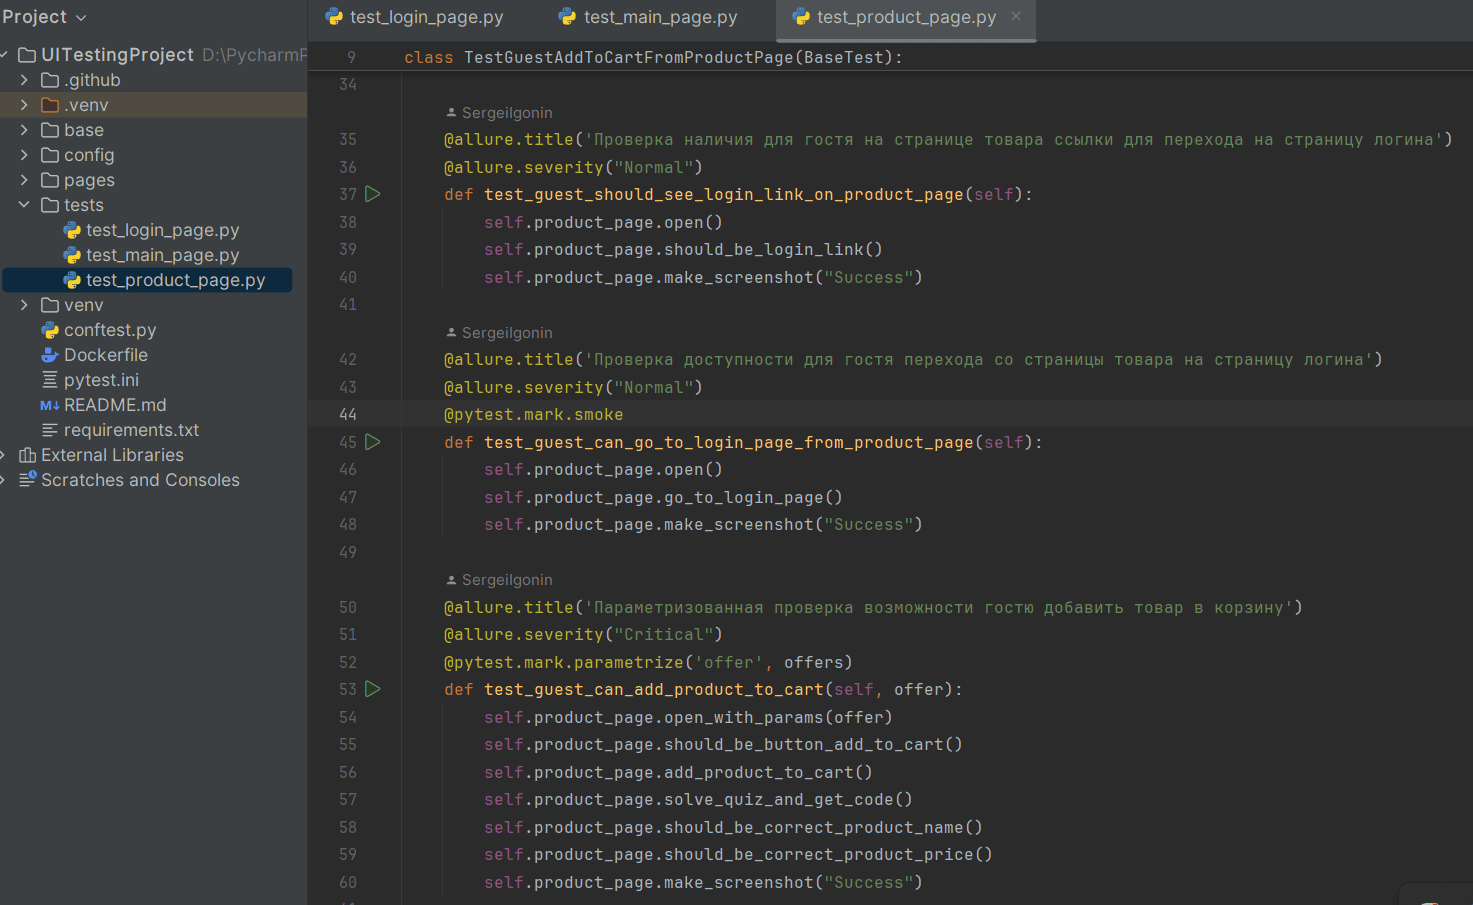Expand the venv folder arrow
1473x905 pixels.
pyautogui.click(x=24, y=305)
